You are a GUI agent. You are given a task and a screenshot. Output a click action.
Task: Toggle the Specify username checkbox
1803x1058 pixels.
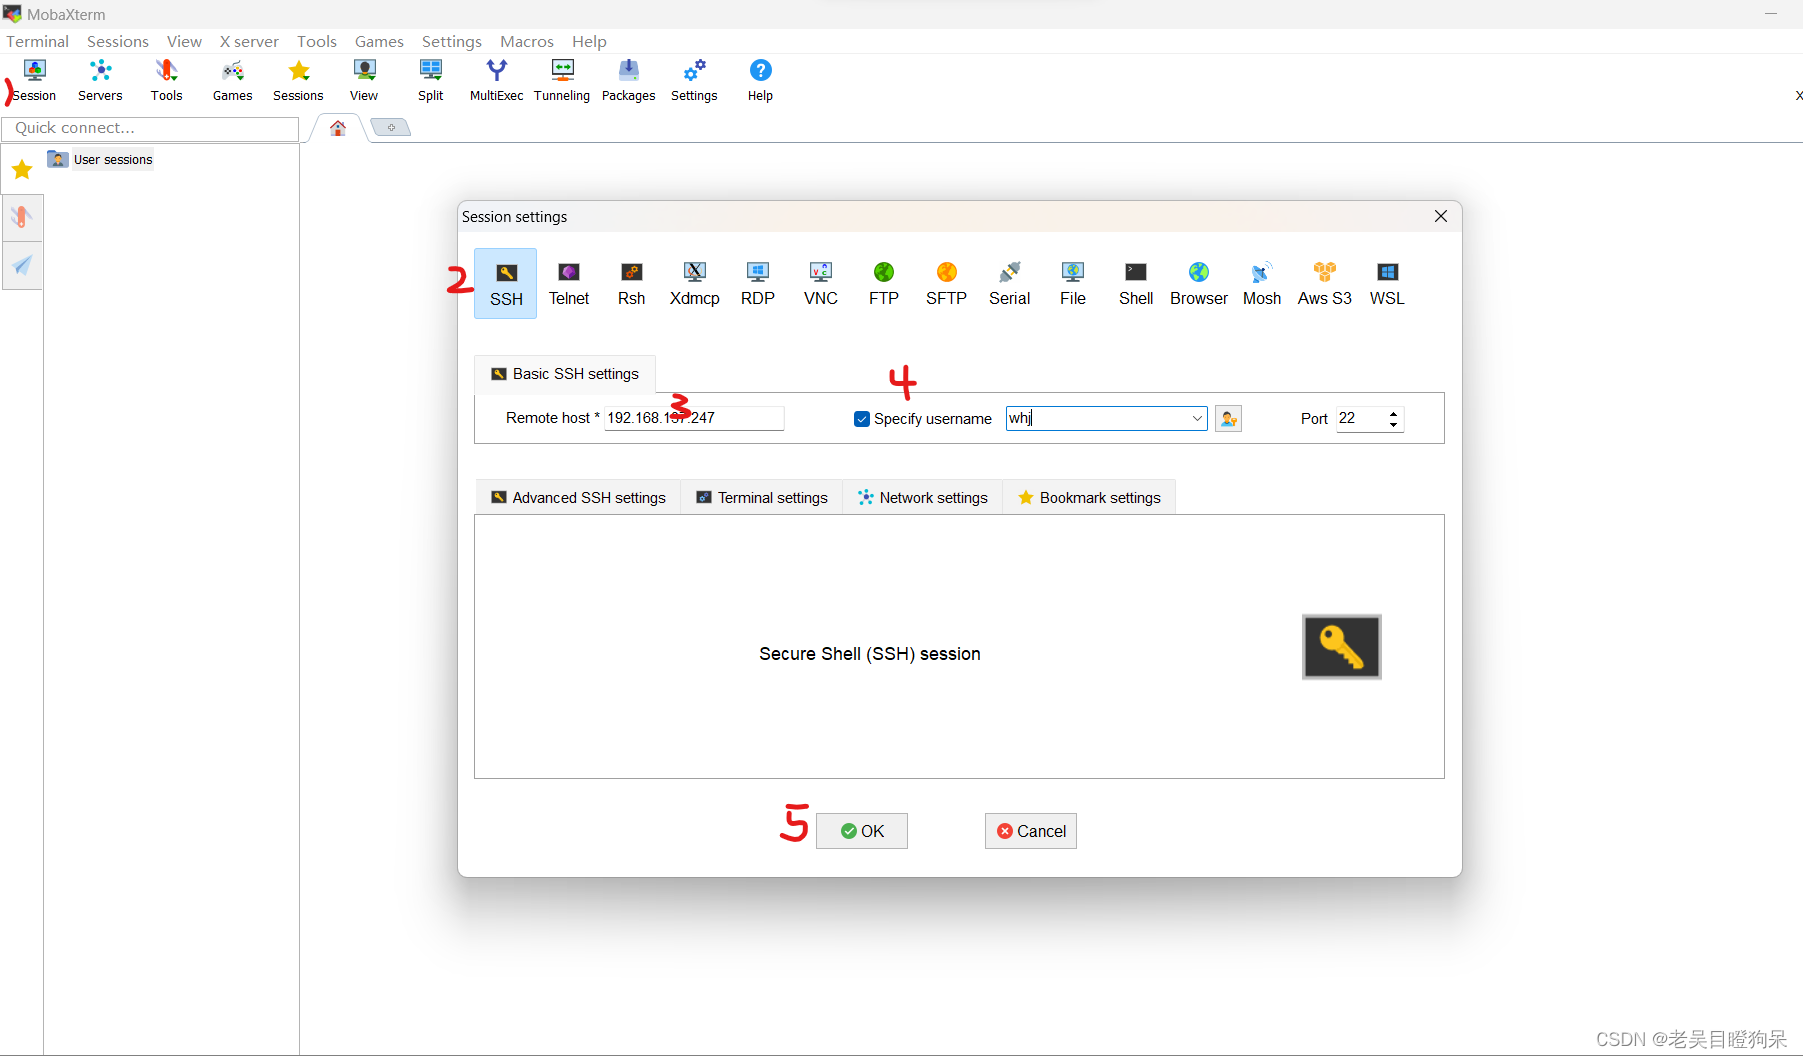[x=862, y=419]
